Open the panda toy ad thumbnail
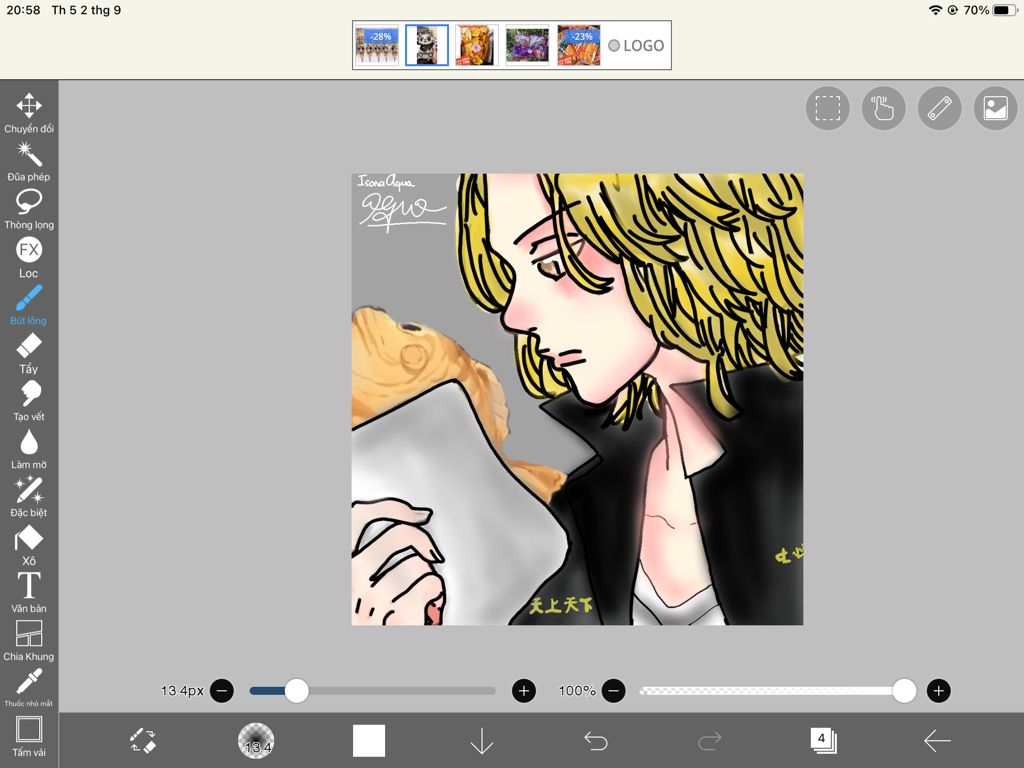 click(x=426, y=45)
